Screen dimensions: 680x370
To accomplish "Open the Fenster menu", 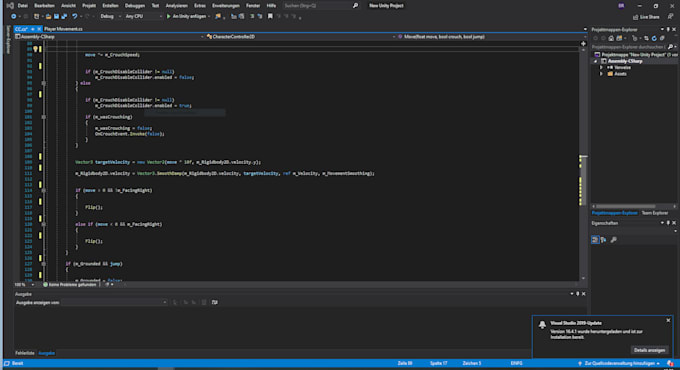I will [x=253, y=6].
